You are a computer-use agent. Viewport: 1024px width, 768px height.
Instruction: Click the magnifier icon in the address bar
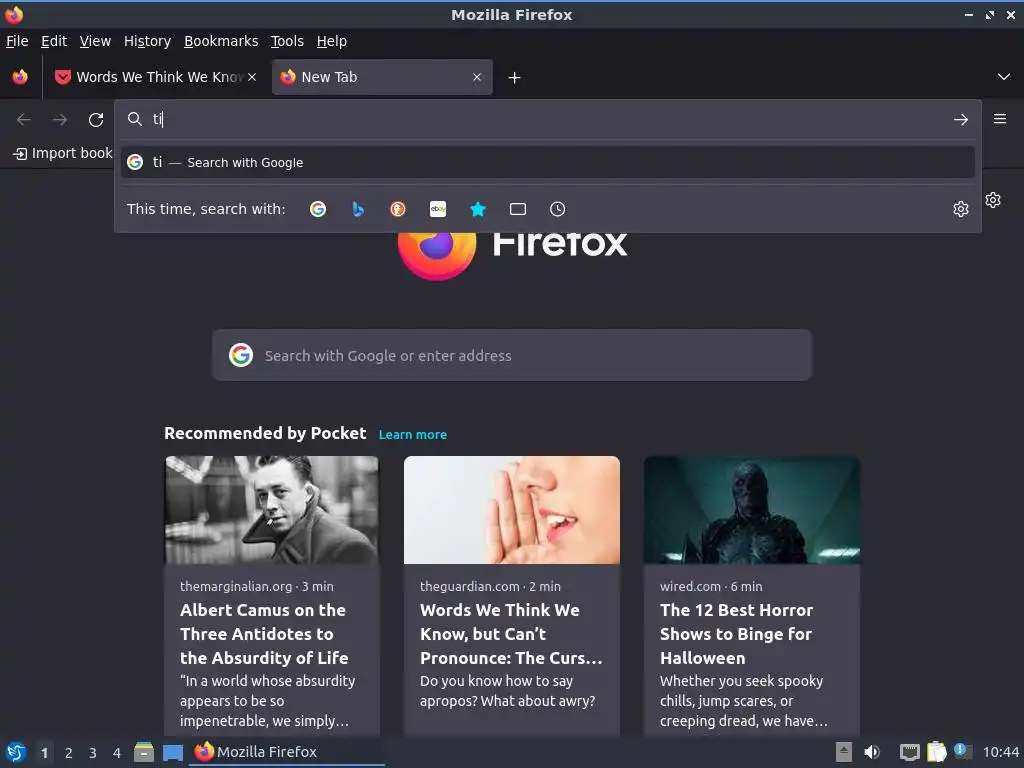(135, 119)
